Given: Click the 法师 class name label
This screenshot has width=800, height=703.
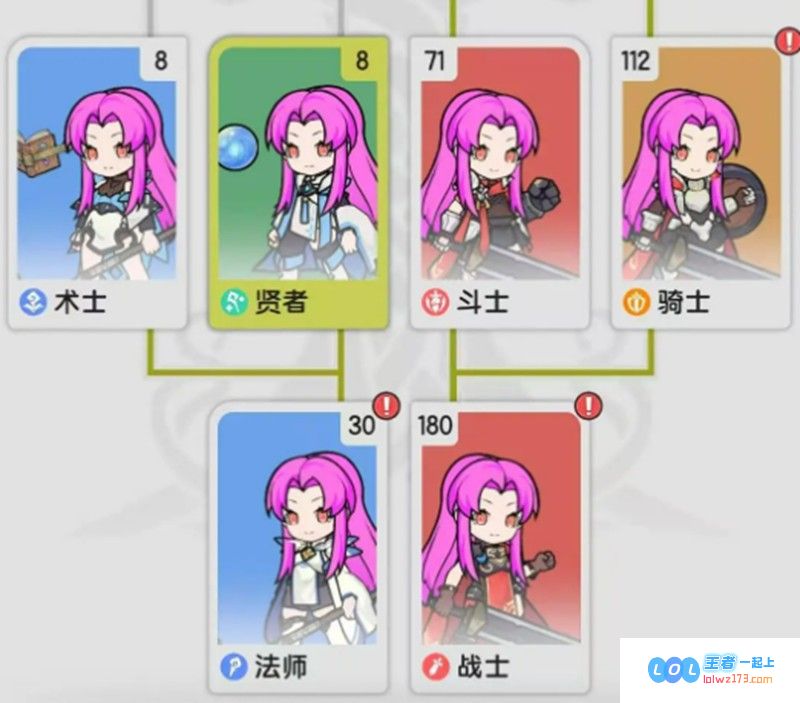Looking at the screenshot, I should pos(281,667).
